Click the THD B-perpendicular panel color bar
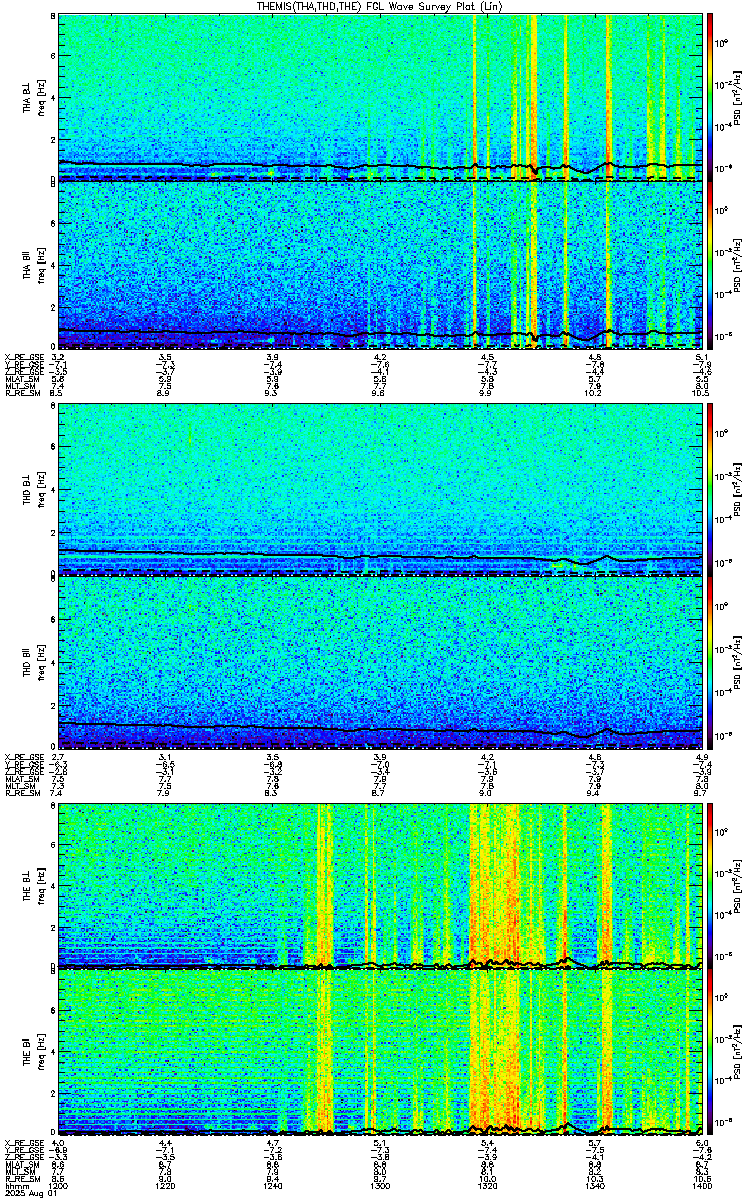Screen dimensions: 750x1200 coord(709,490)
